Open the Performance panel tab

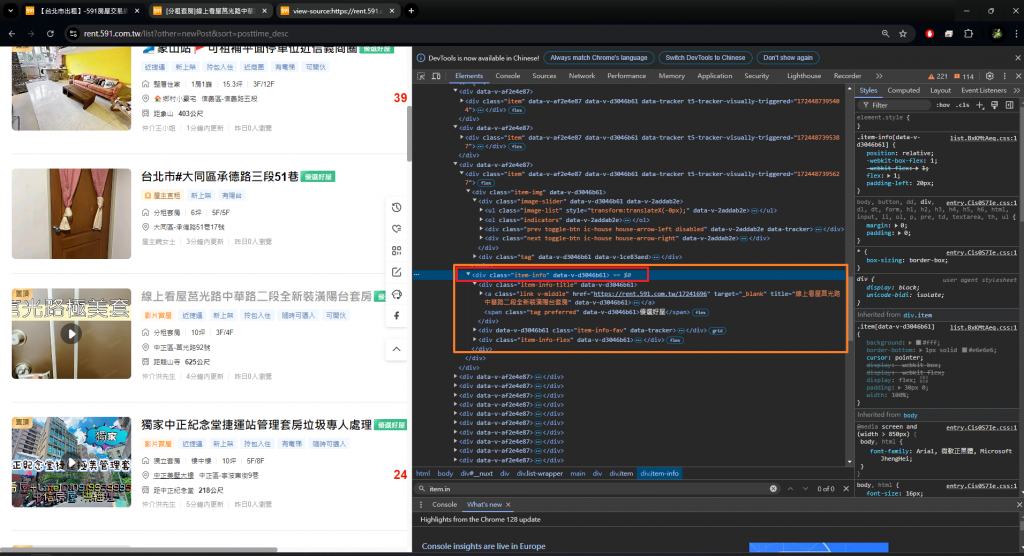[x=626, y=76]
